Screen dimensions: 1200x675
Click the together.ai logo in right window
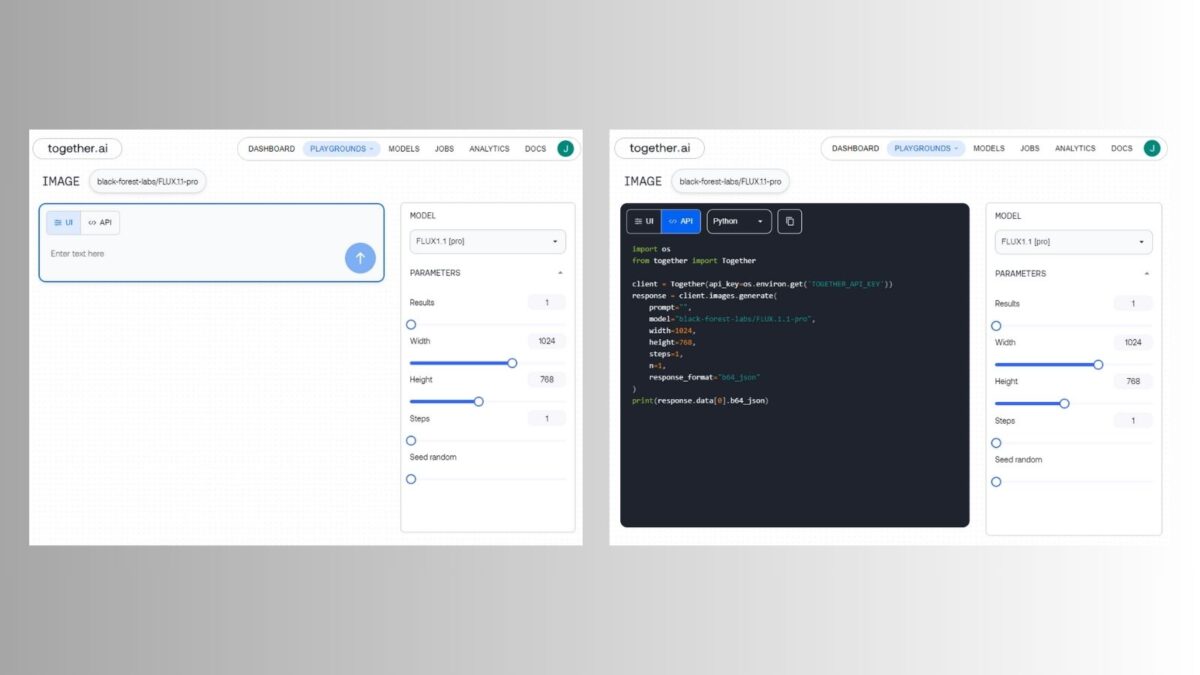pyautogui.click(x=659, y=148)
